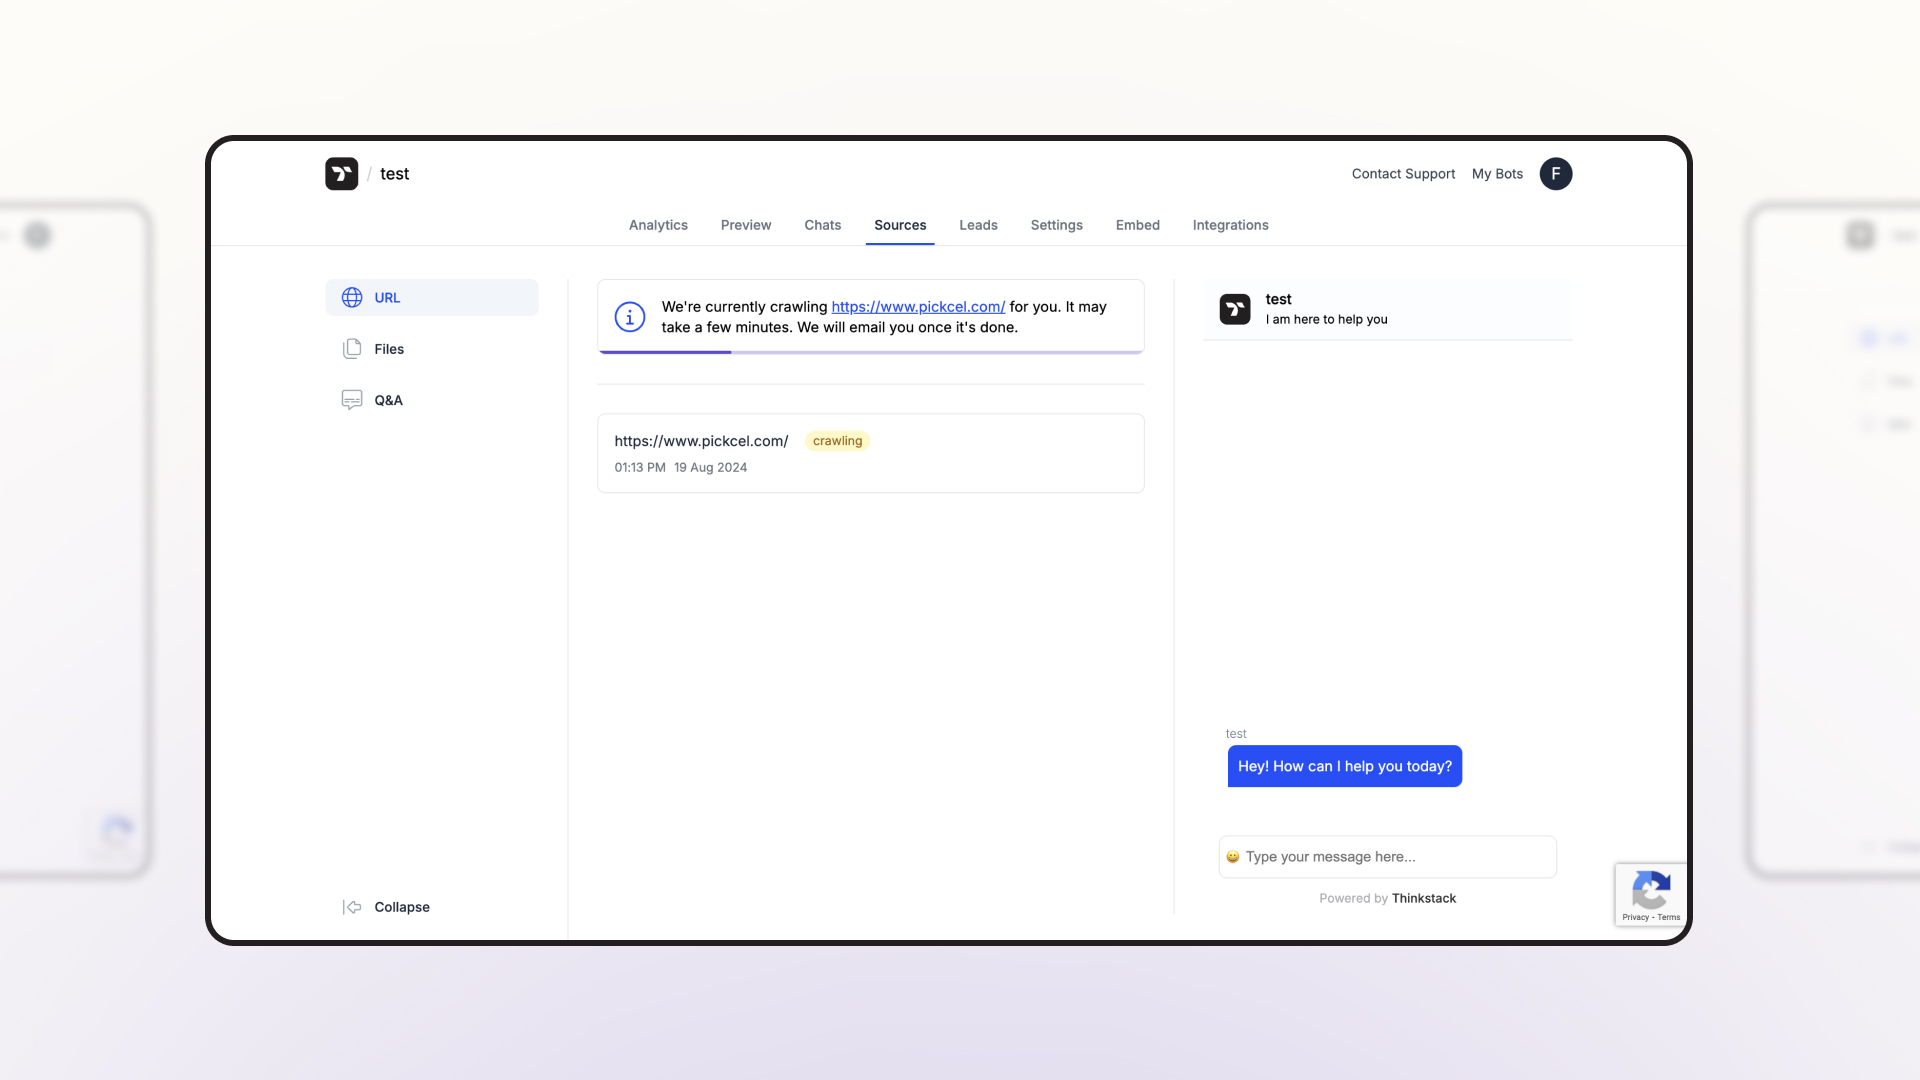Expand the My Bots dropdown

coord(1497,173)
